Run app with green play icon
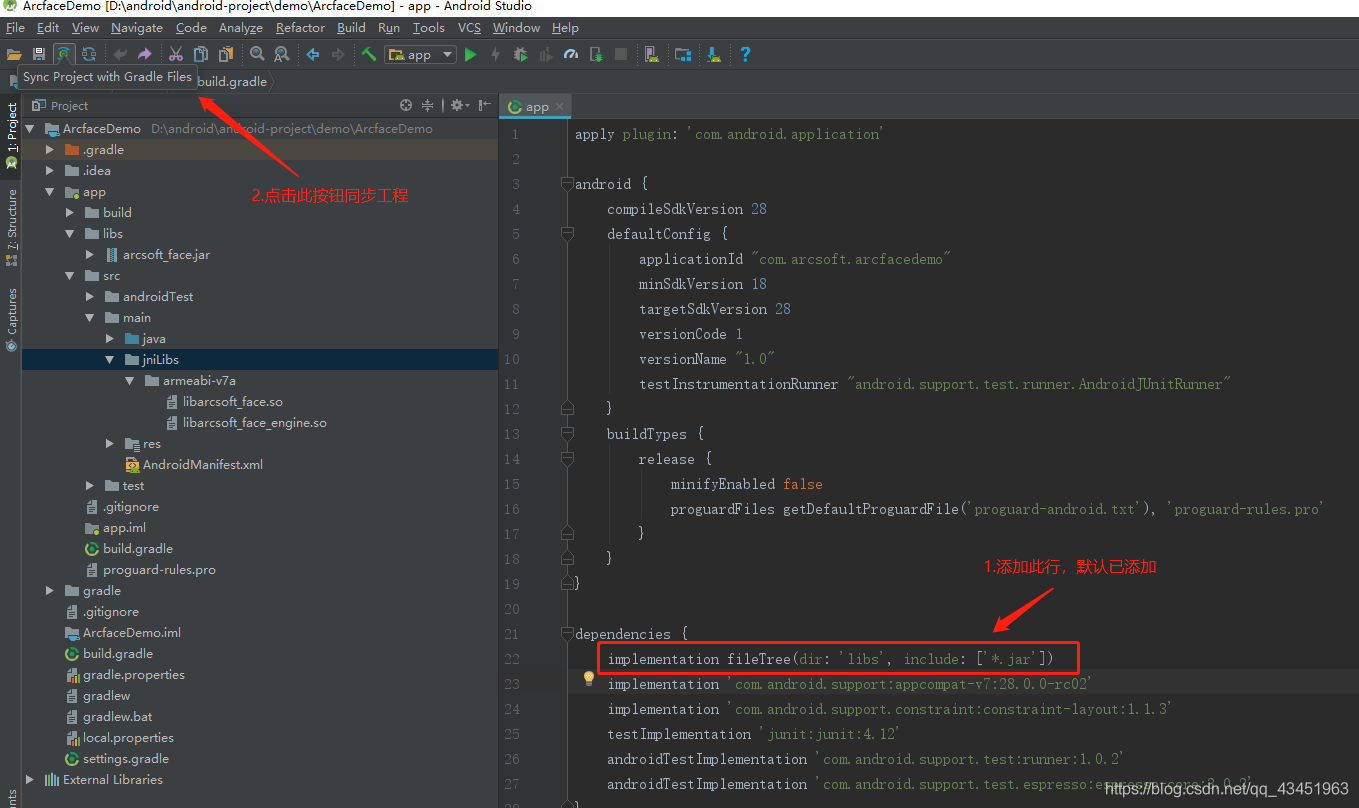Screen dimensions: 1359x808 [x=470, y=54]
